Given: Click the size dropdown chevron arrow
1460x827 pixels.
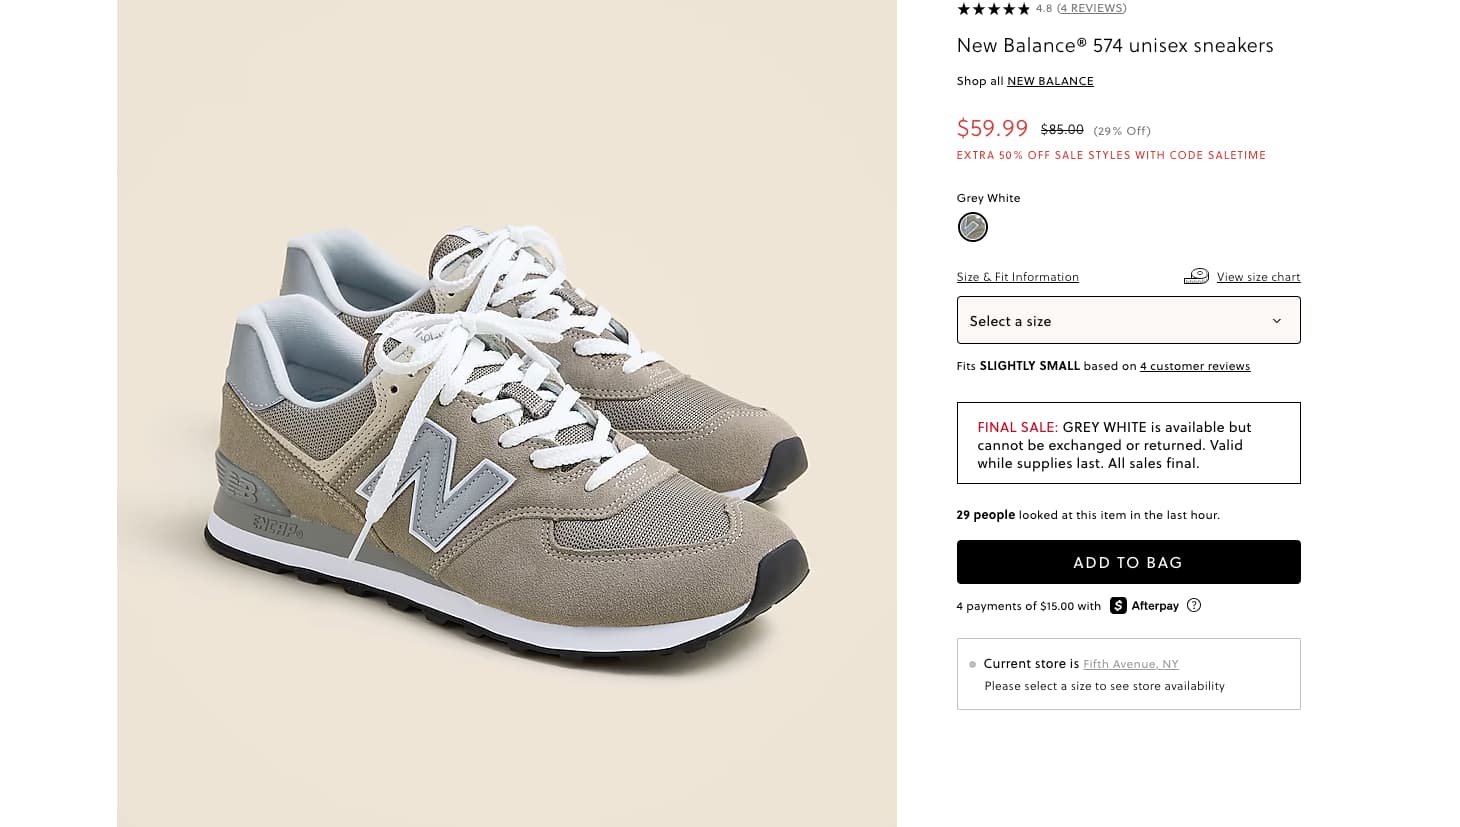Looking at the screenshot, I should [x=1276, y=321].
